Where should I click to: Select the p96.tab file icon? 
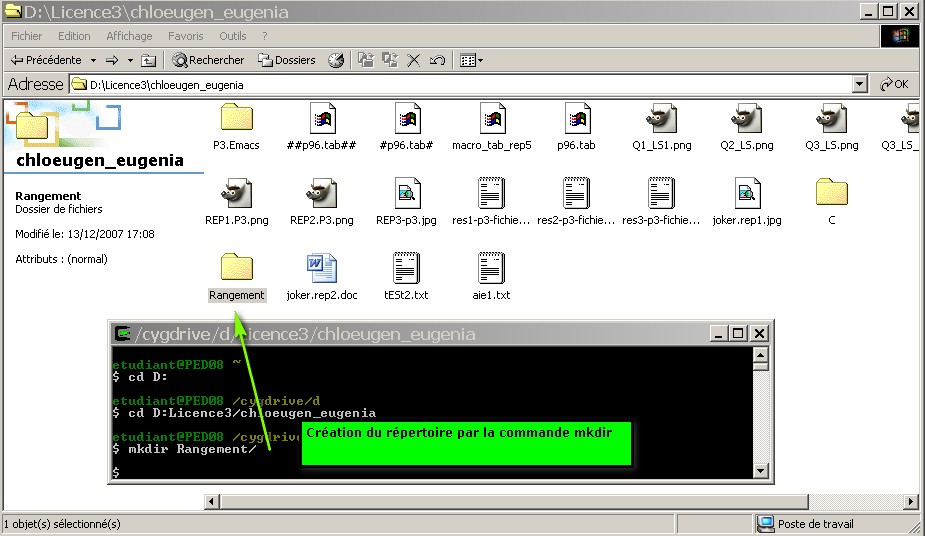point(577,117)
